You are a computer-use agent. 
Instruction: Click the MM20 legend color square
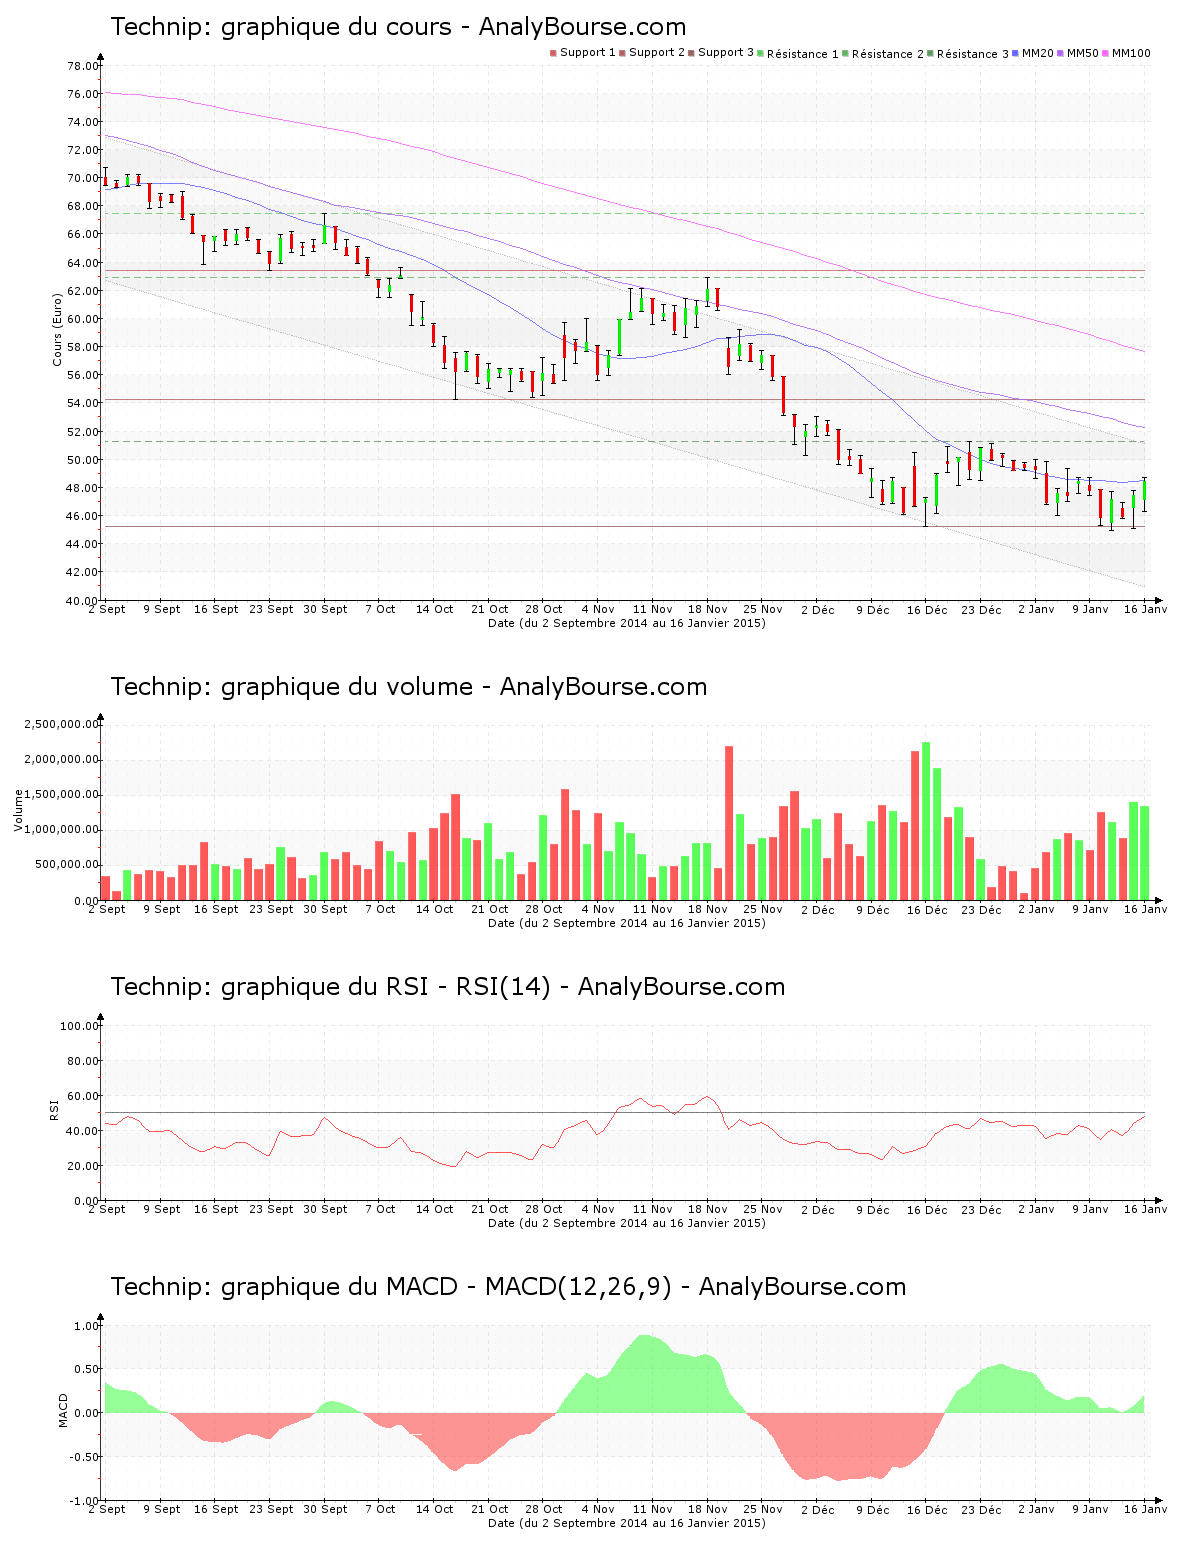1016,53
